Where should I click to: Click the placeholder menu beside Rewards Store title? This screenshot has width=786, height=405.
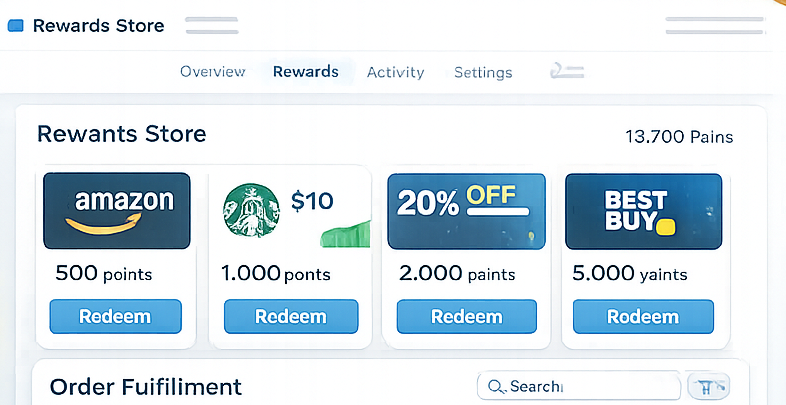coord(212,26)
